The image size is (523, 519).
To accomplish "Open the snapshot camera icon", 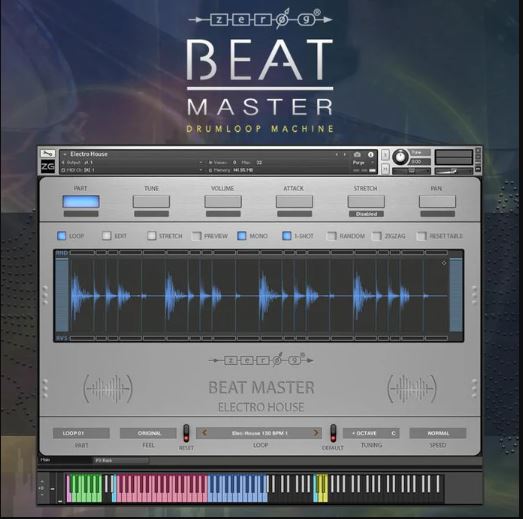I will pyautogui.click(x=357, y=154).
